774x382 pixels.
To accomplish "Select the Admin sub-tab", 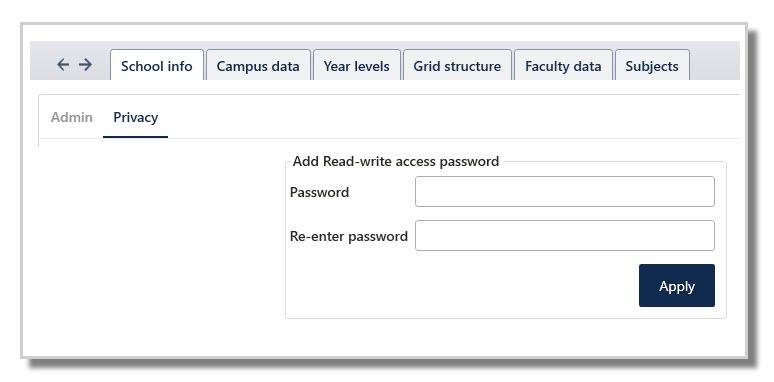I will coord(72,117).
